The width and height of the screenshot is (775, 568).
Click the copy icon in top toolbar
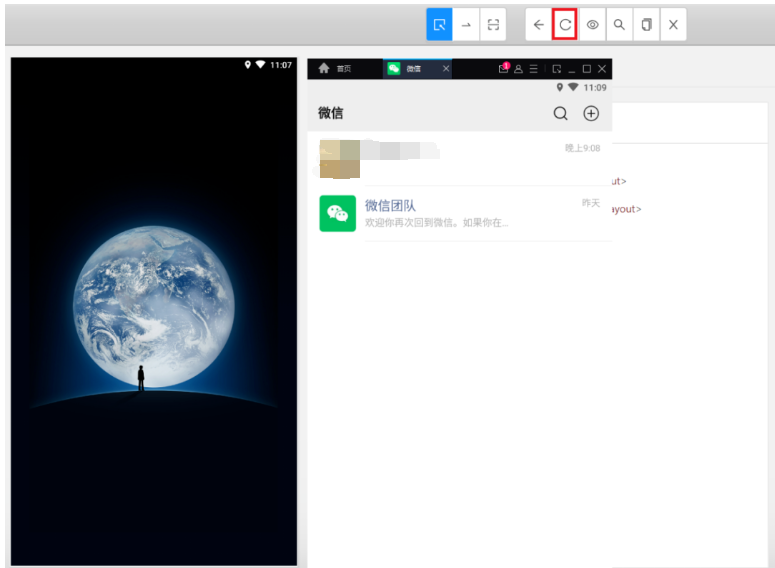click(x=646, y=24)
